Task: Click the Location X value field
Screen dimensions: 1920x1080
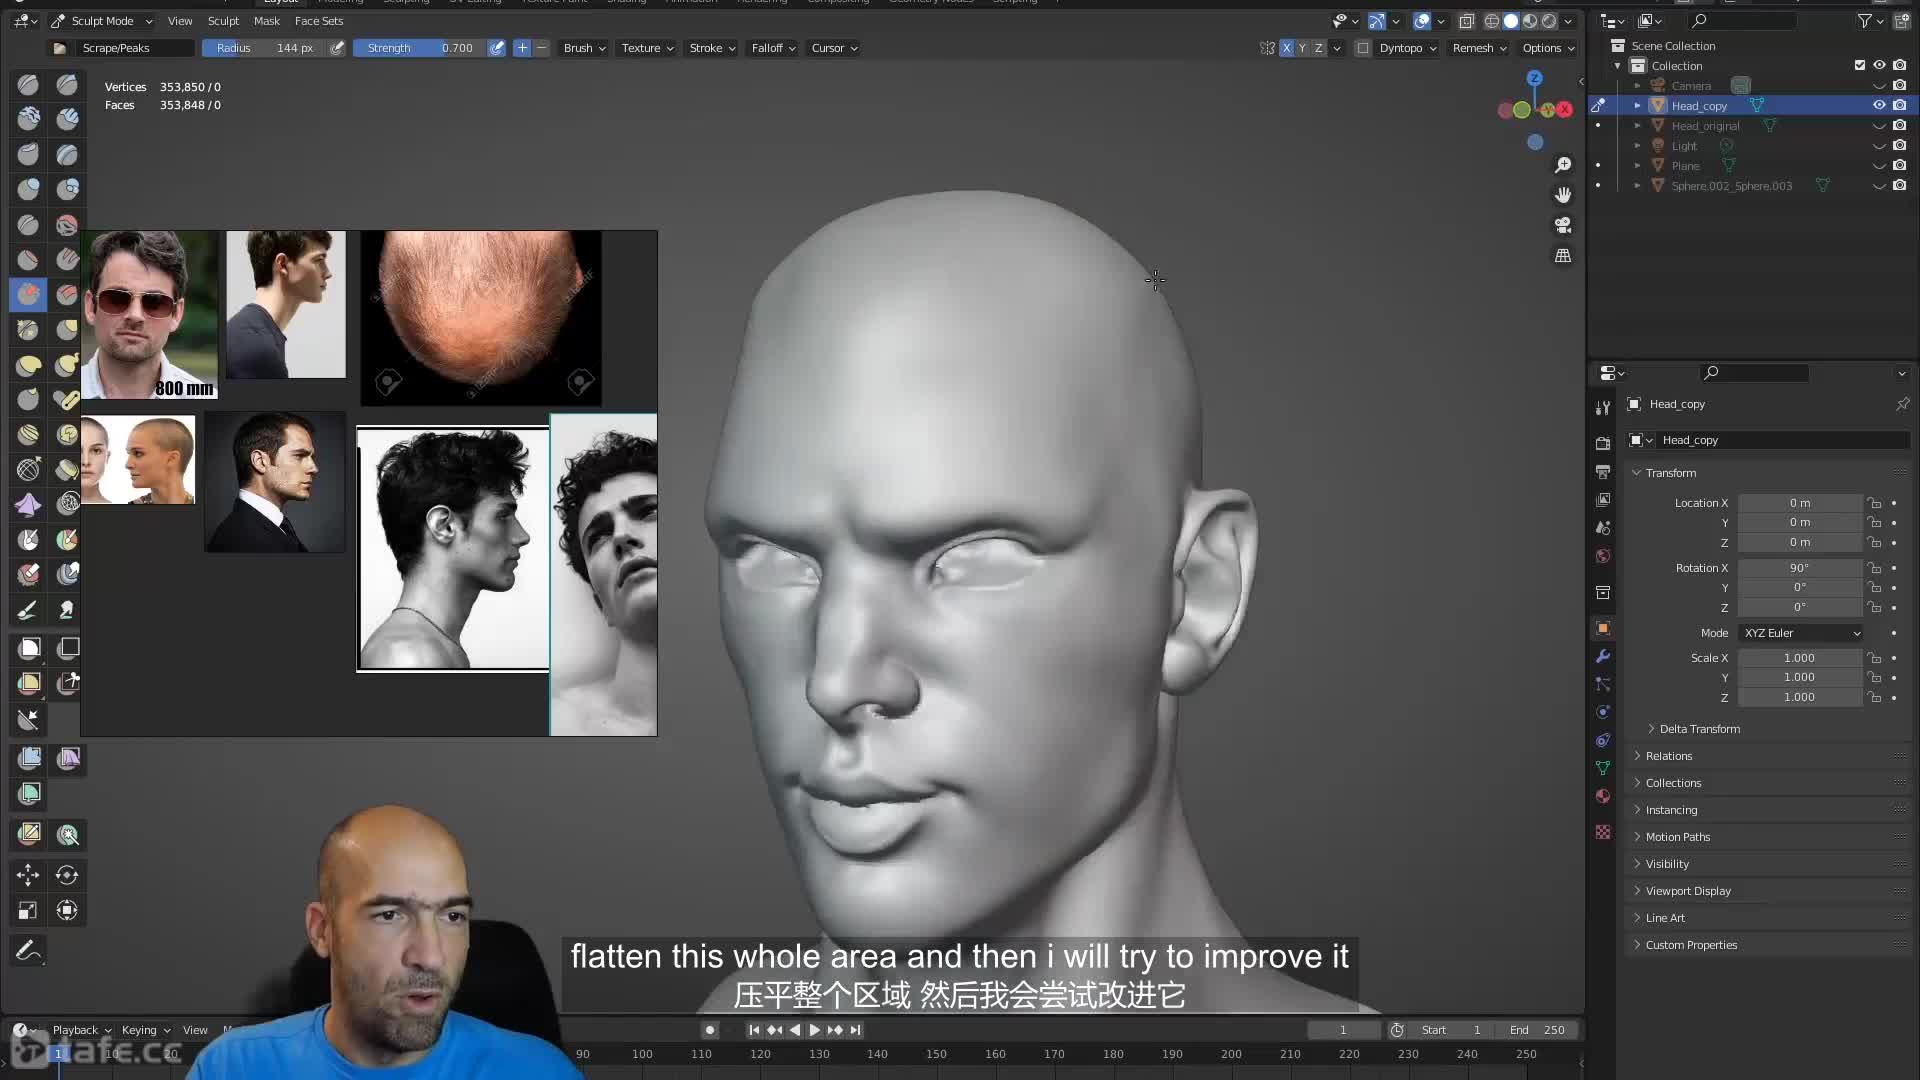Action: tap(1800, 504)
